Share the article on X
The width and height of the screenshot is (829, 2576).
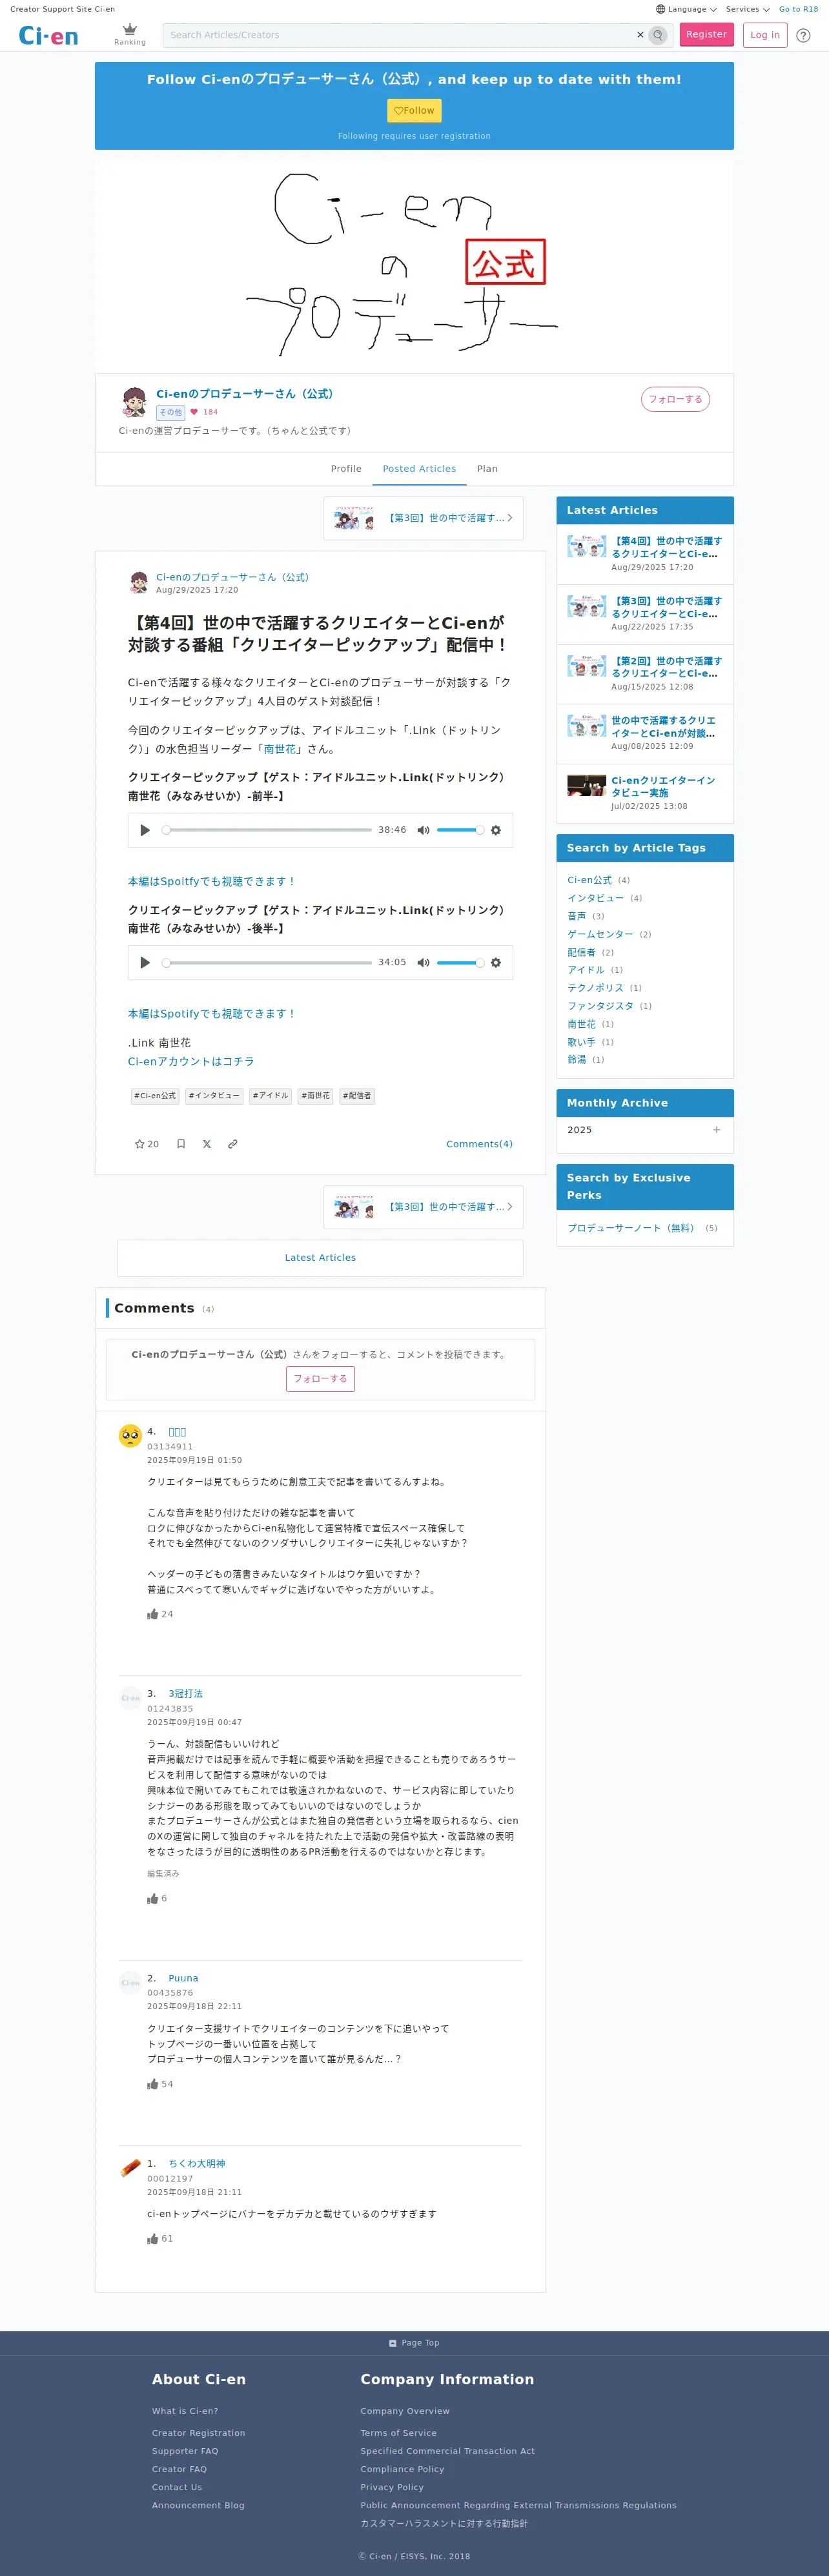point(207,1144)
